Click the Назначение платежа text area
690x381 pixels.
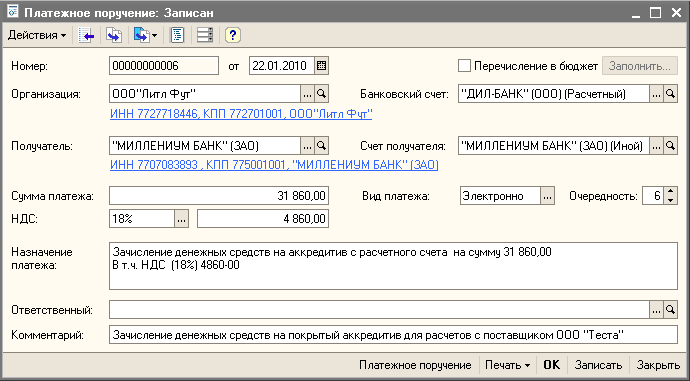(393, 266)
